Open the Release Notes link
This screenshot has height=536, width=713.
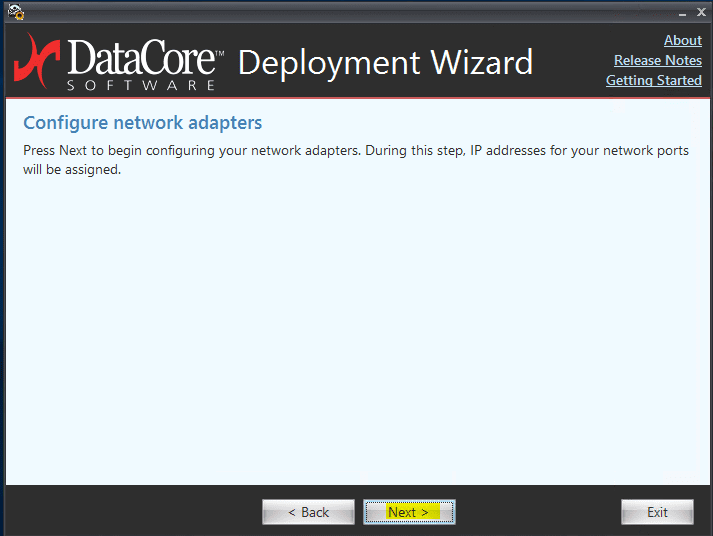click(x=658, y=60)
